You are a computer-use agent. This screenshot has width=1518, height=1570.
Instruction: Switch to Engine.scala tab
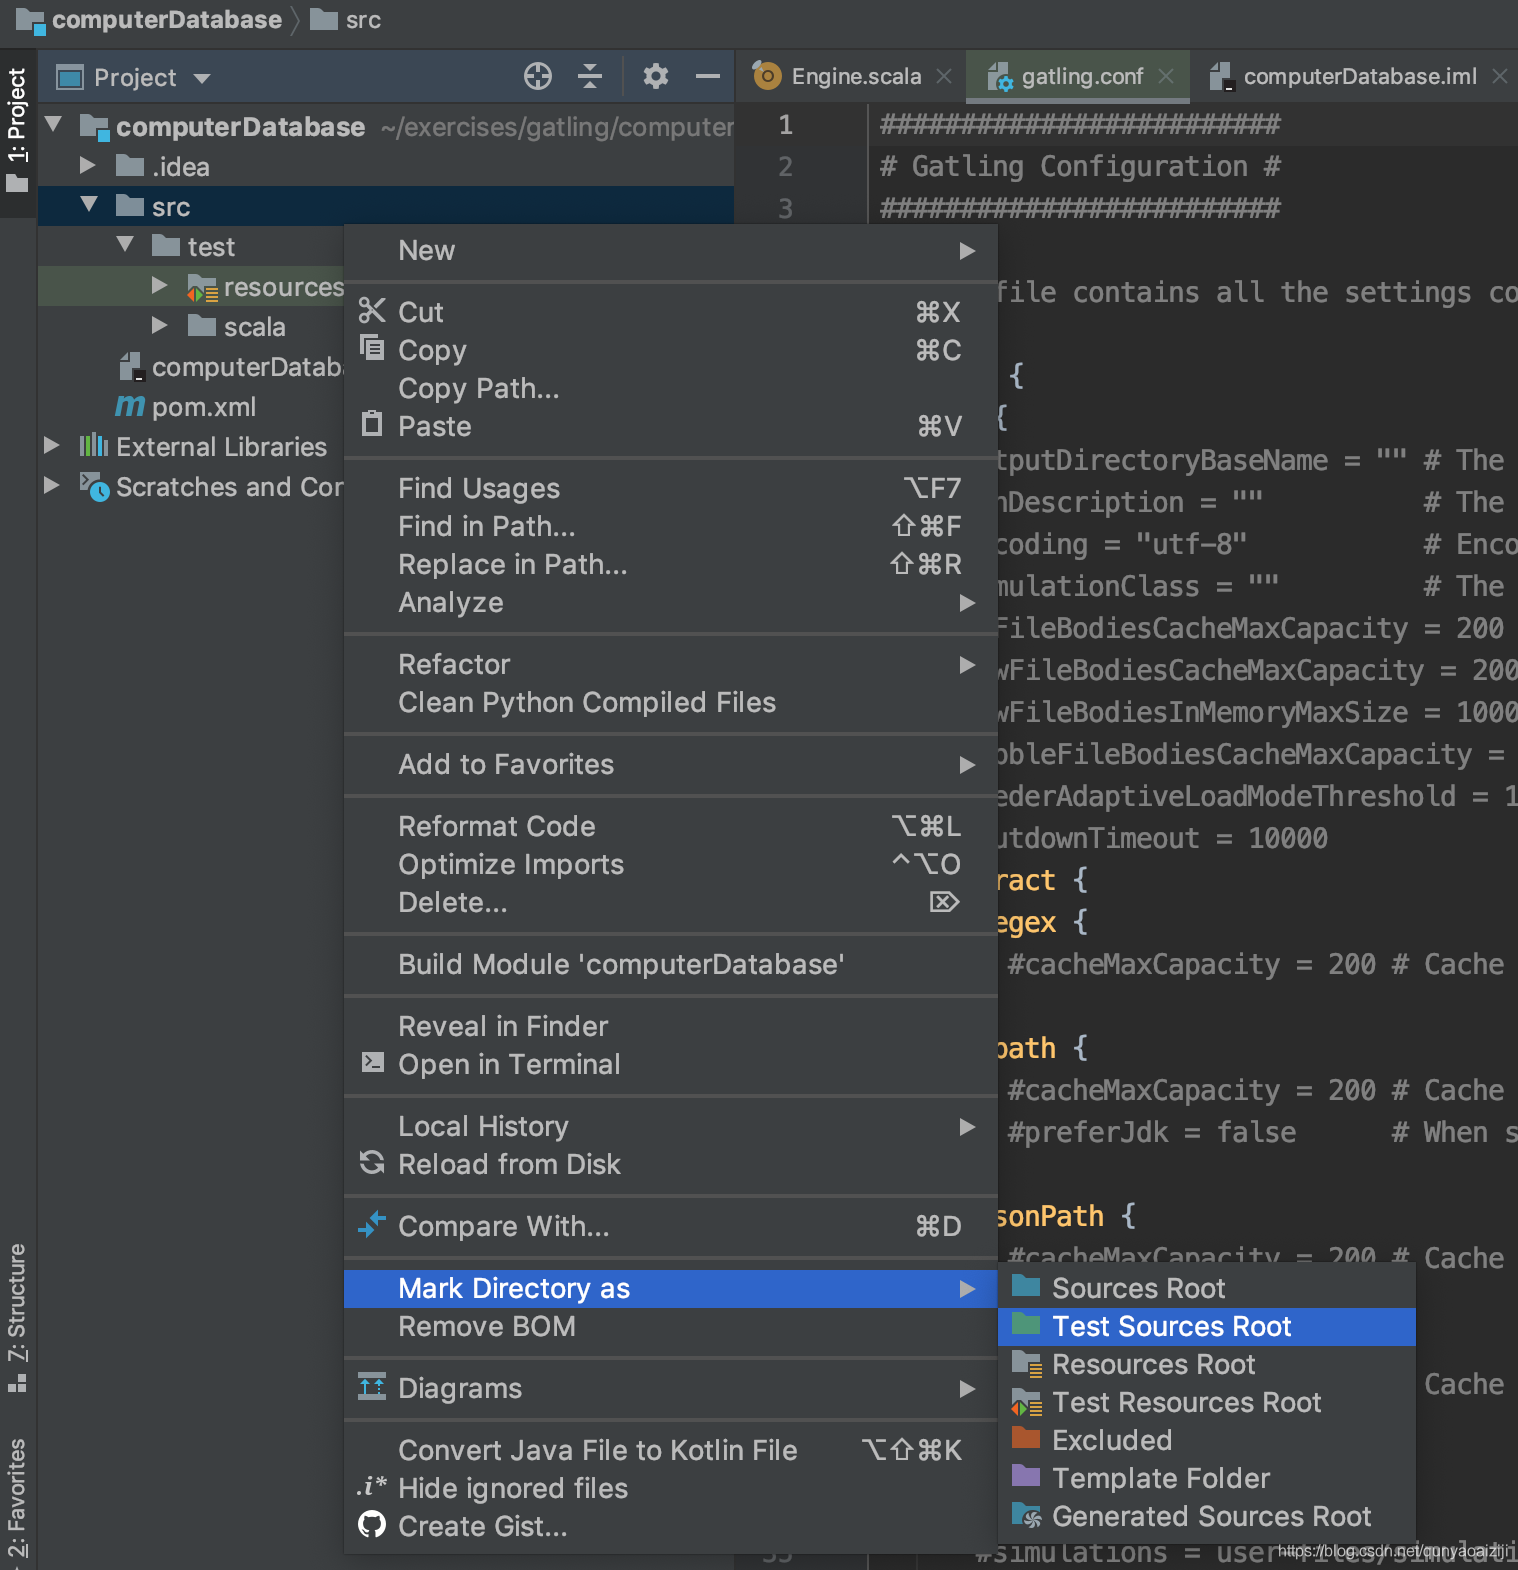pyautogui.click(x=851, y=76)
